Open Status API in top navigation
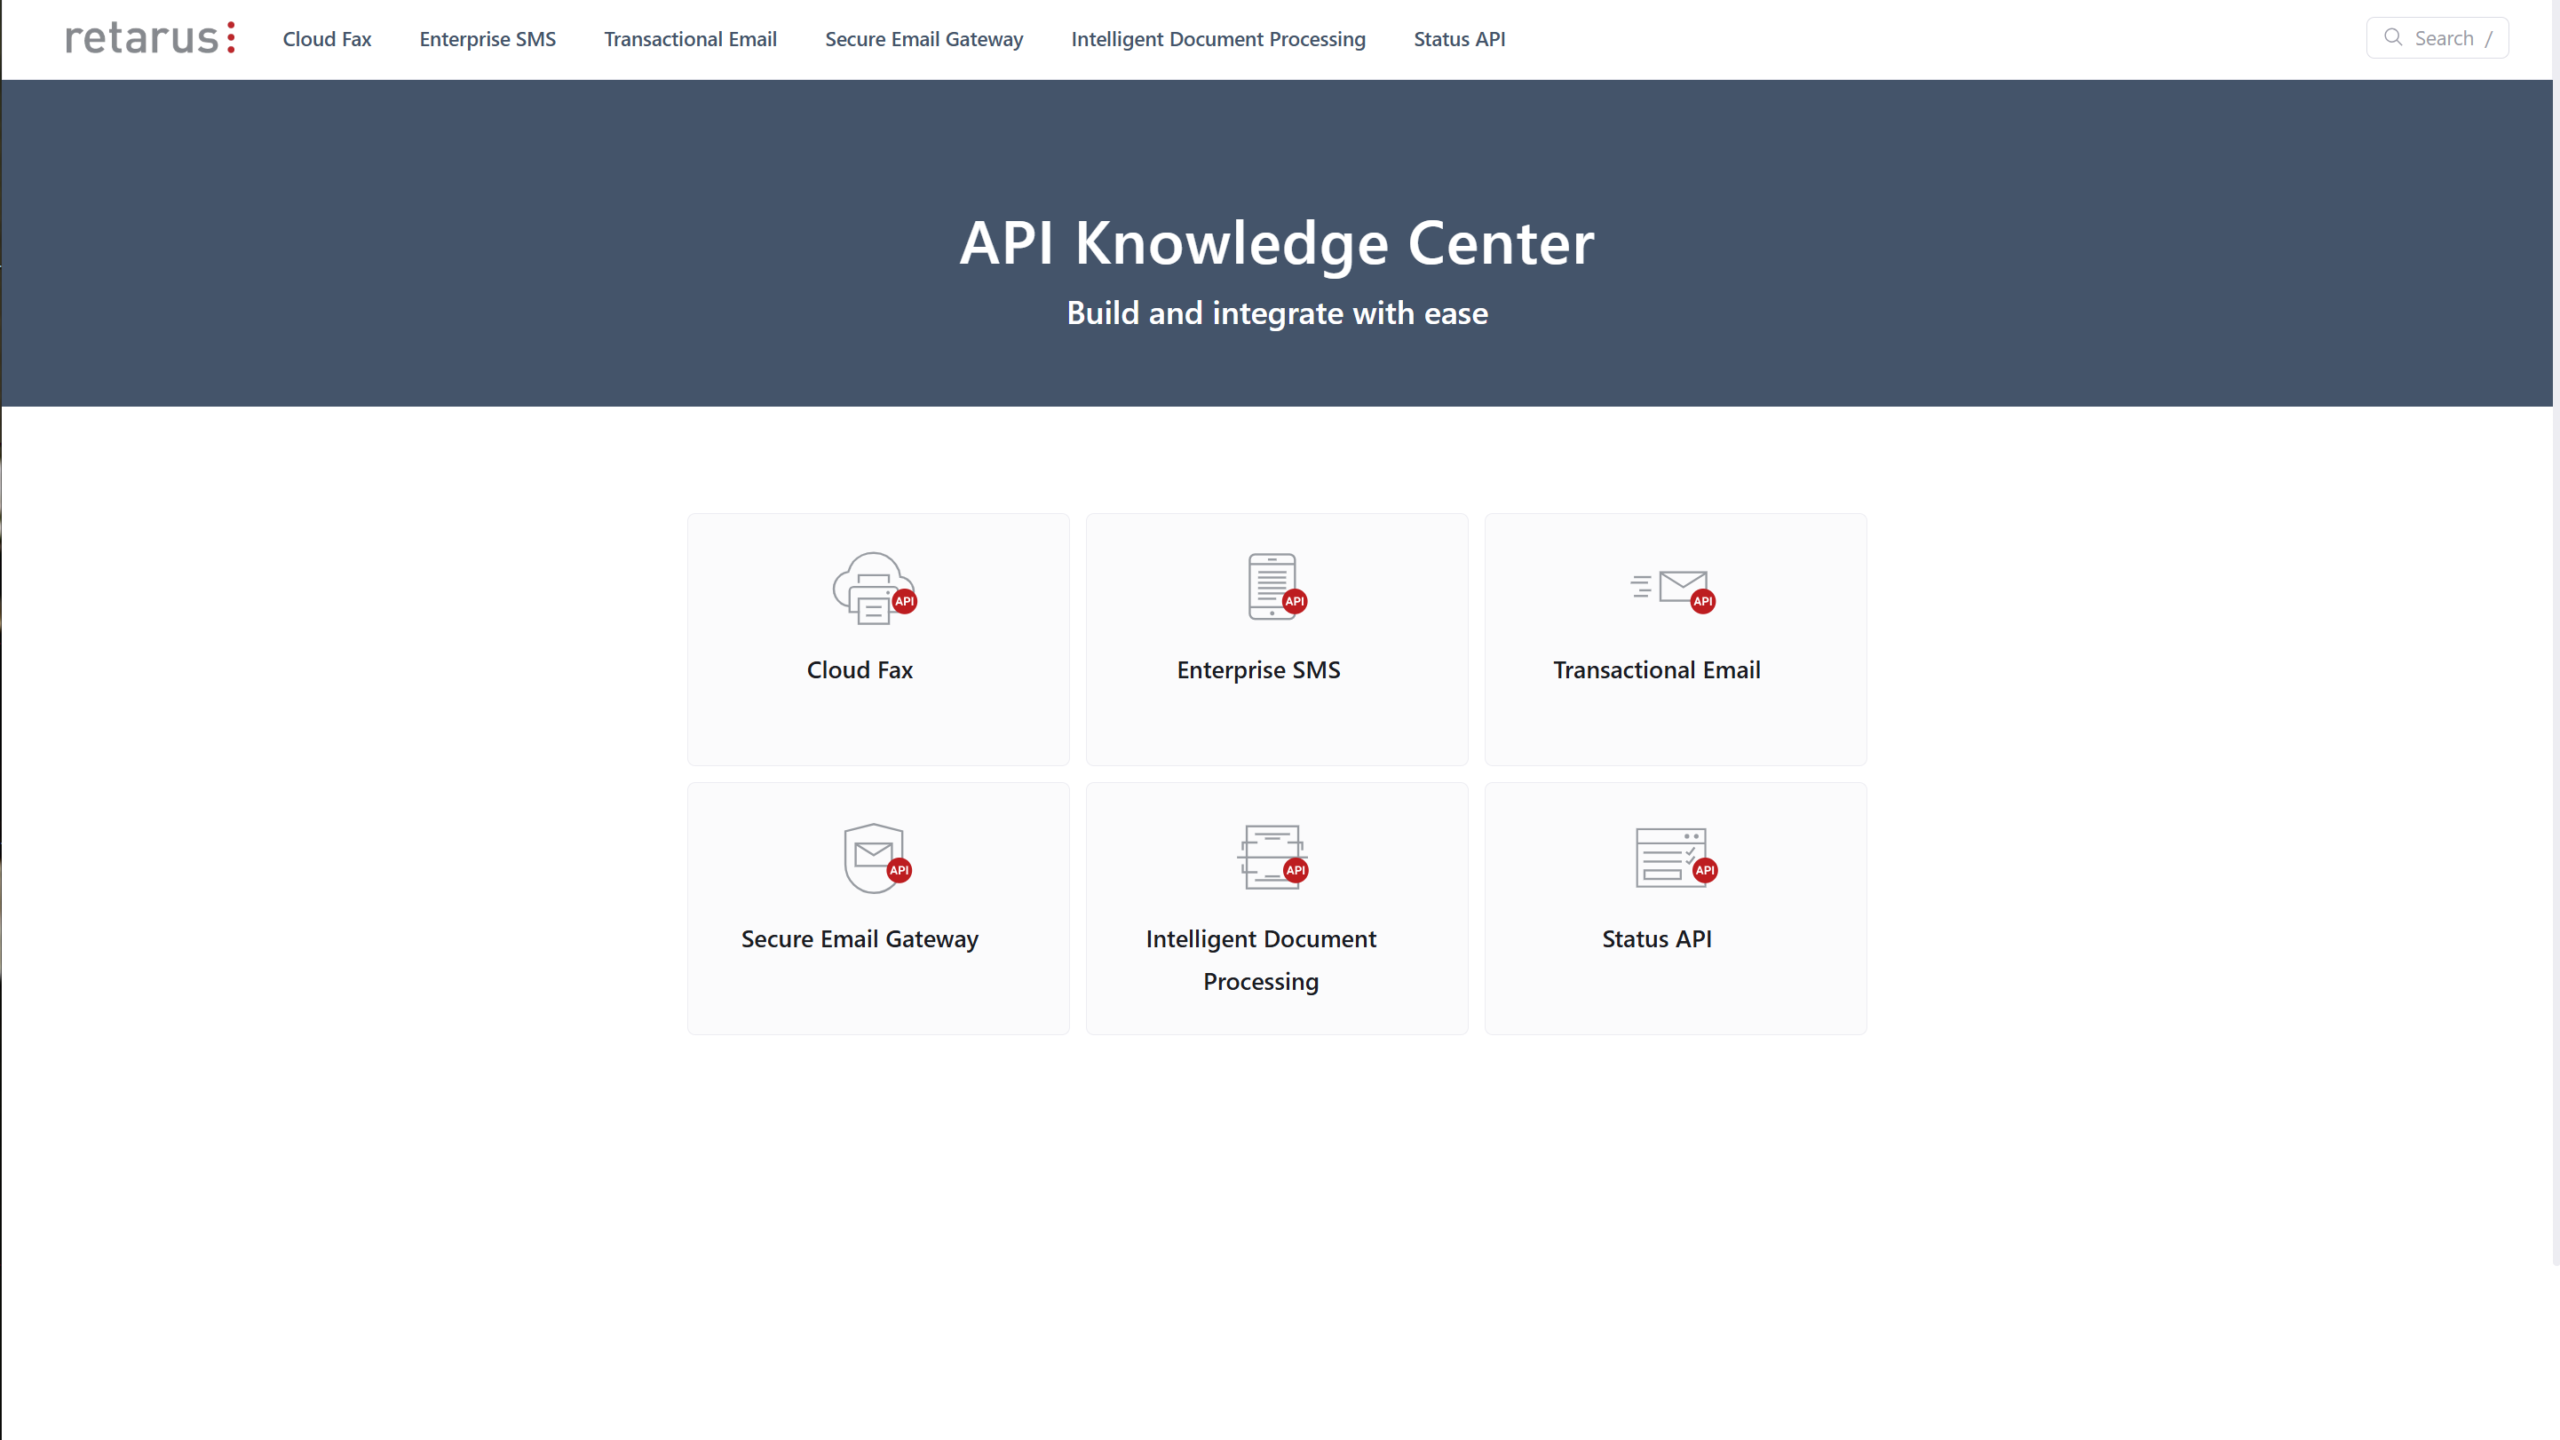Image resolution: width=2560 pixels, height=1440 pixels. point(1459,39)
